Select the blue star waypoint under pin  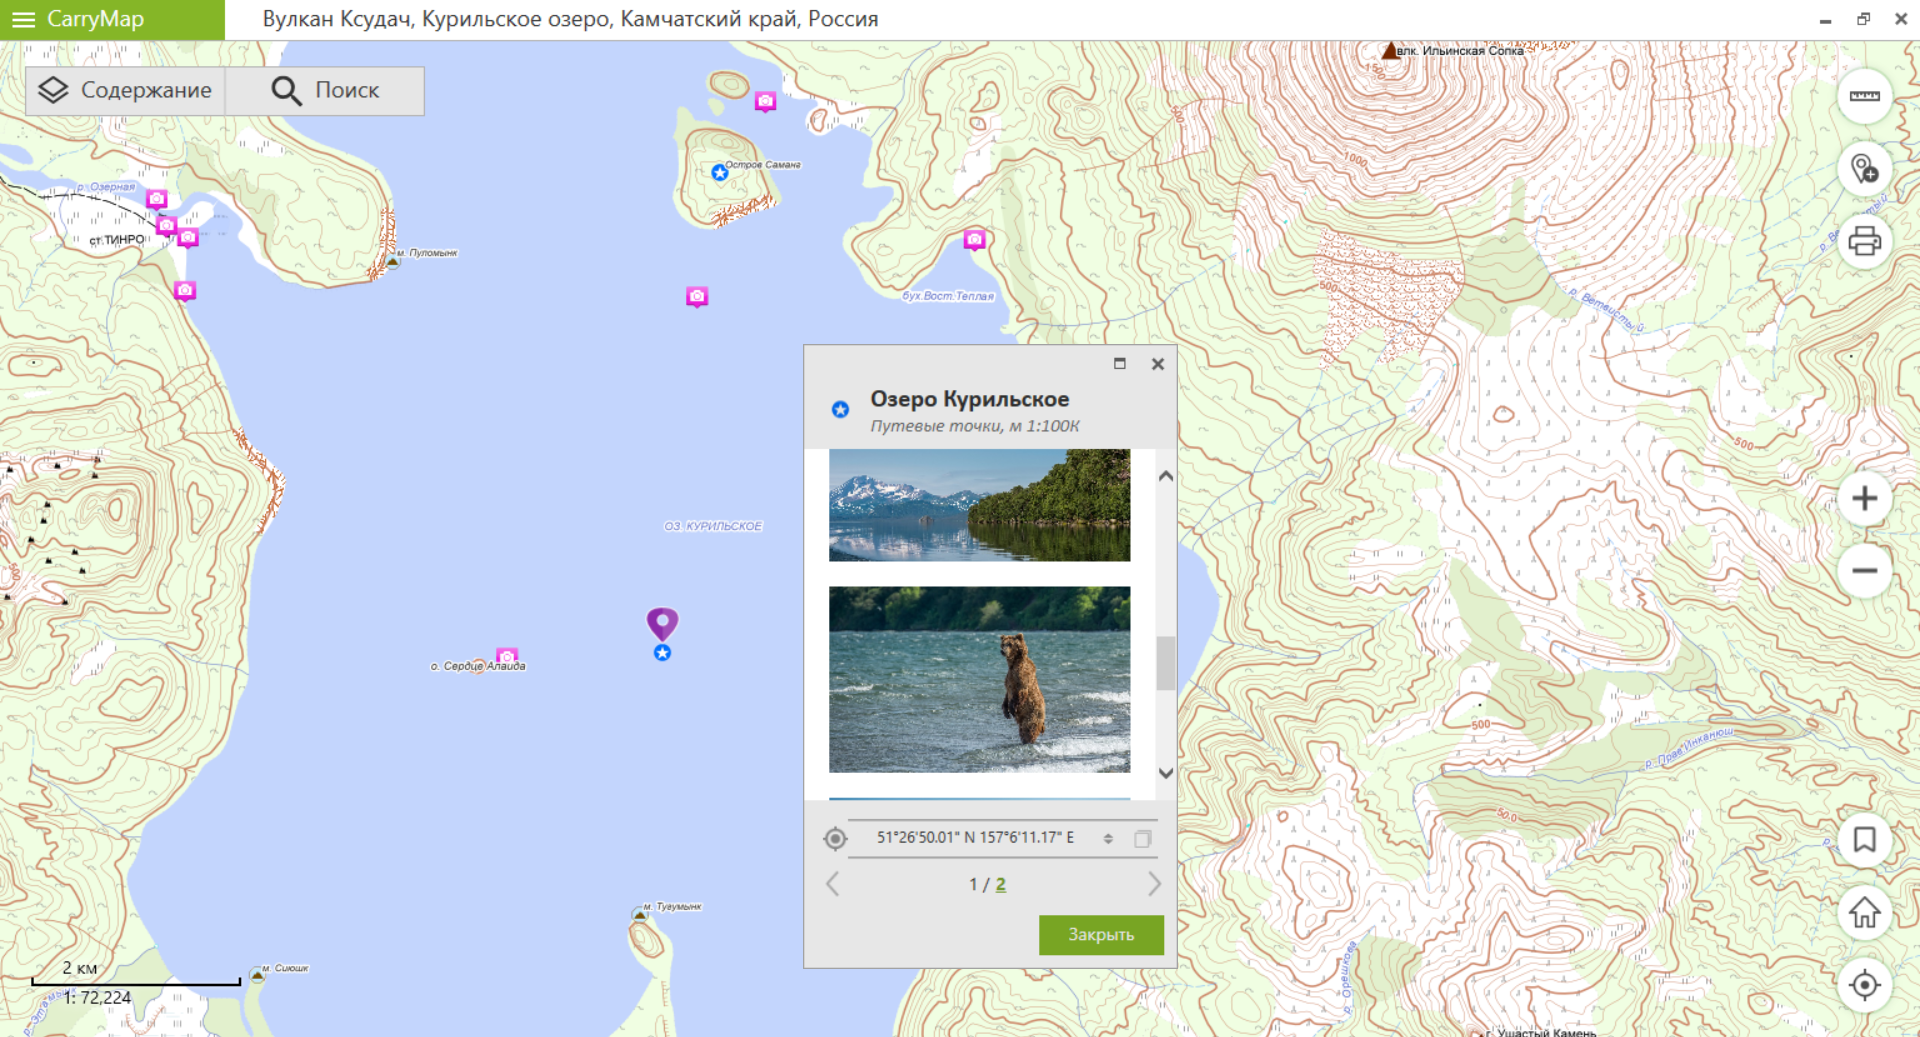pos(662,653)
